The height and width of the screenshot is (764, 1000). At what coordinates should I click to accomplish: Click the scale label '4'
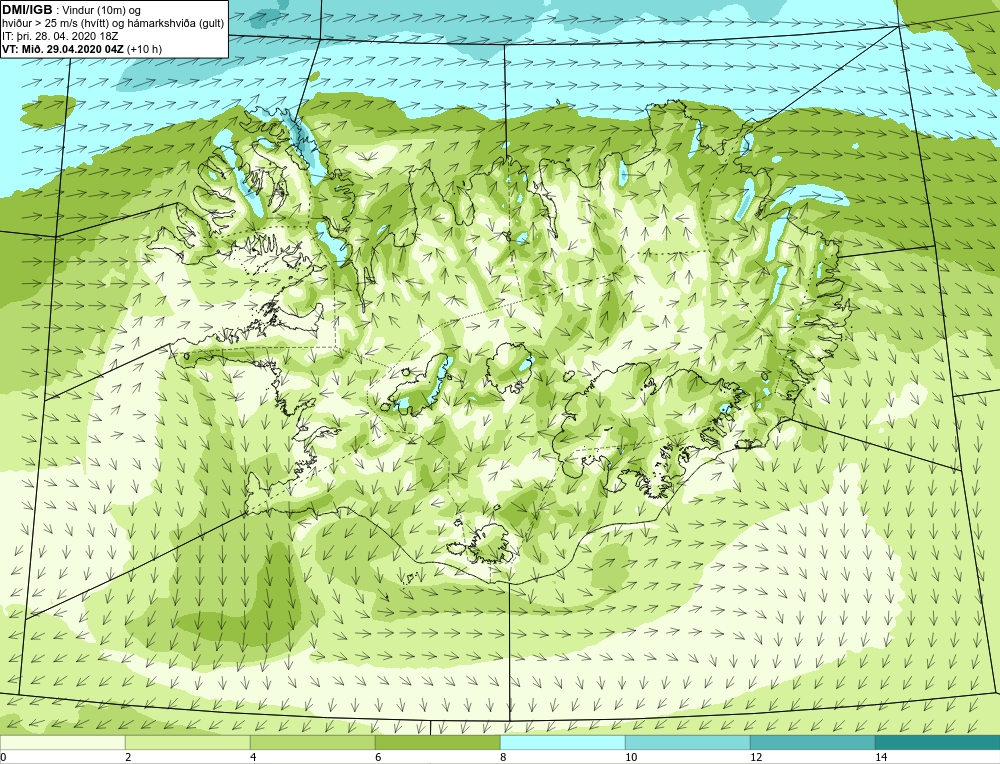[x=253, y=757]
